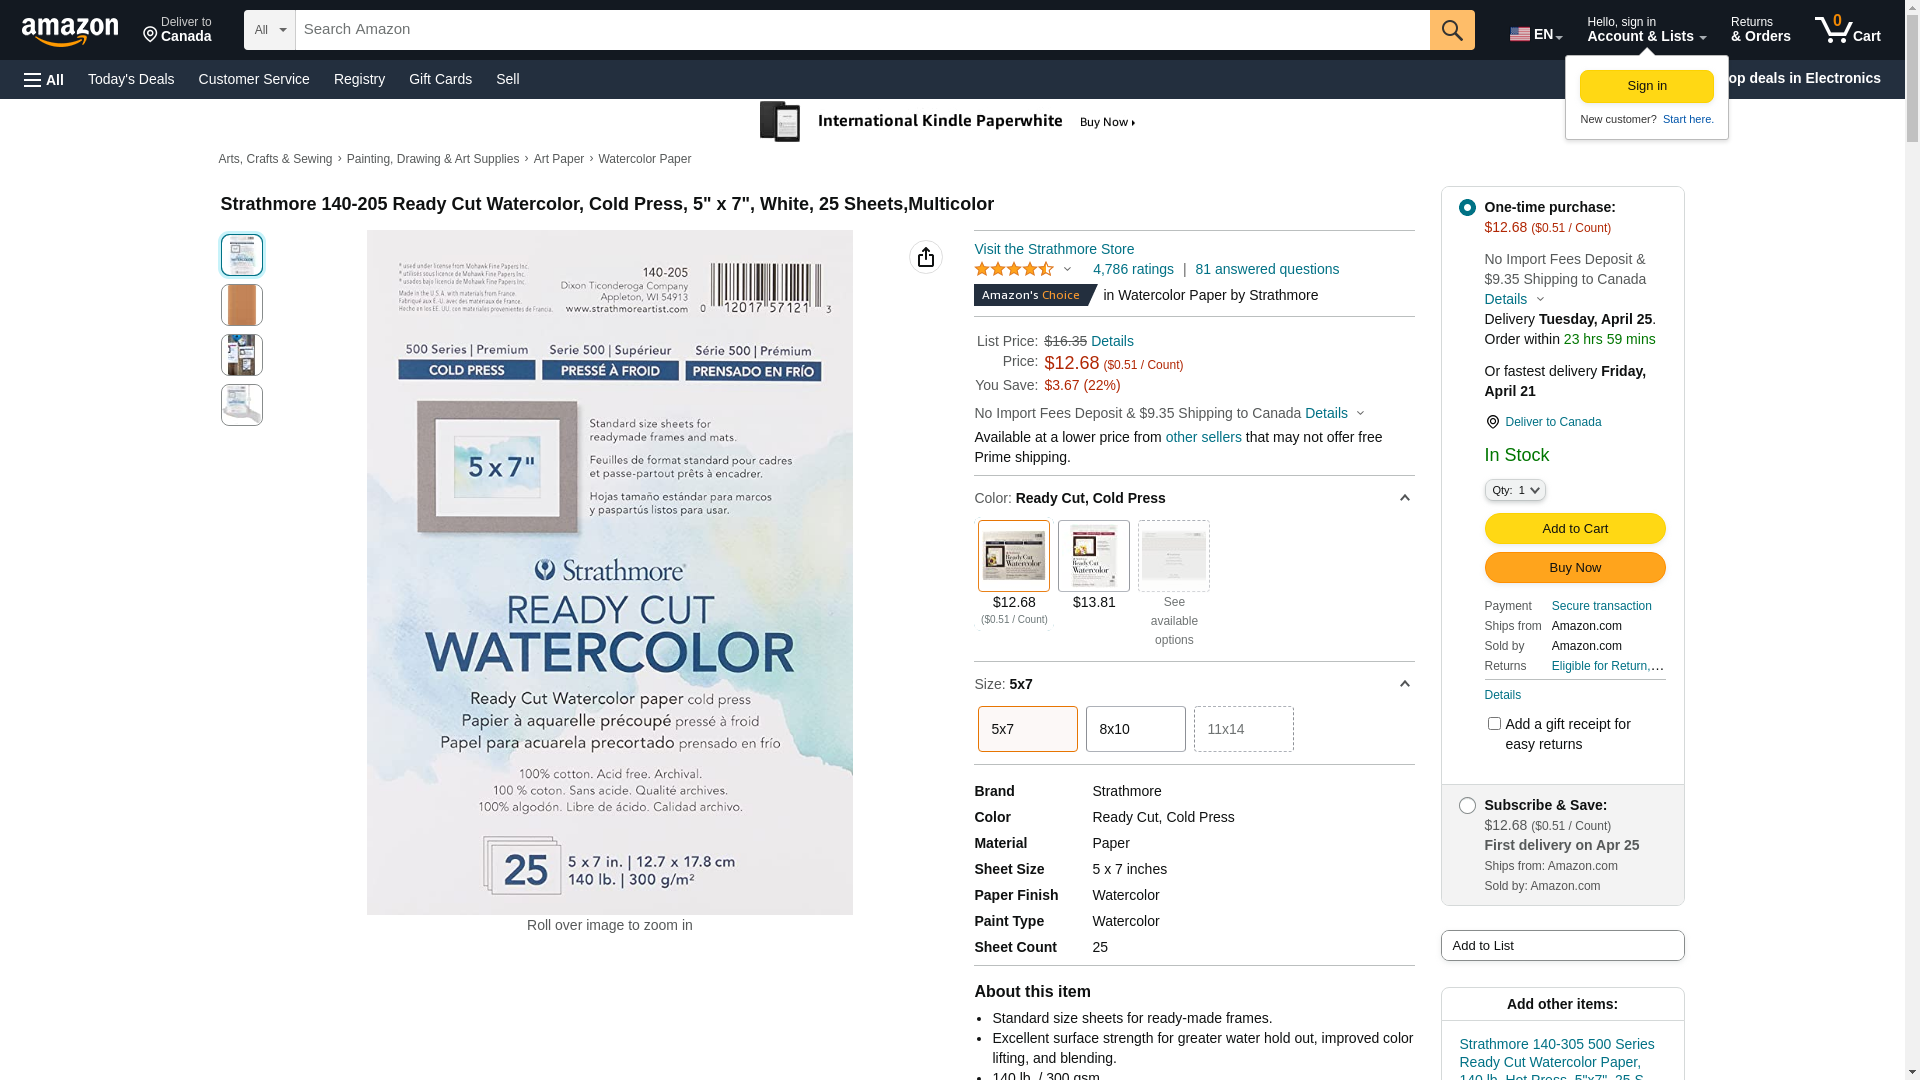Image resolution: width=1920 pixels, height=1080 pixels.
Task: Click the share icon beside product image
Action: coord(926,257)
